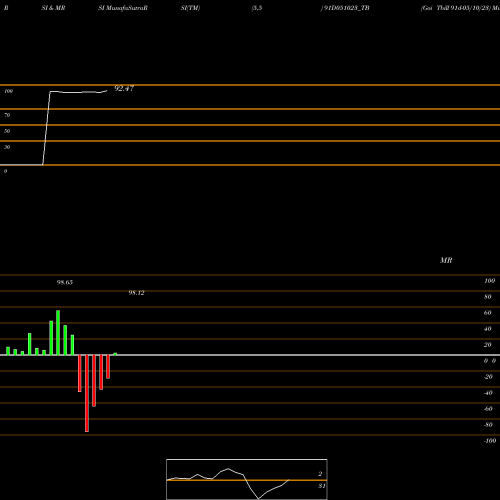Click the '31' label in the mini chart

(x=322, y=486)
